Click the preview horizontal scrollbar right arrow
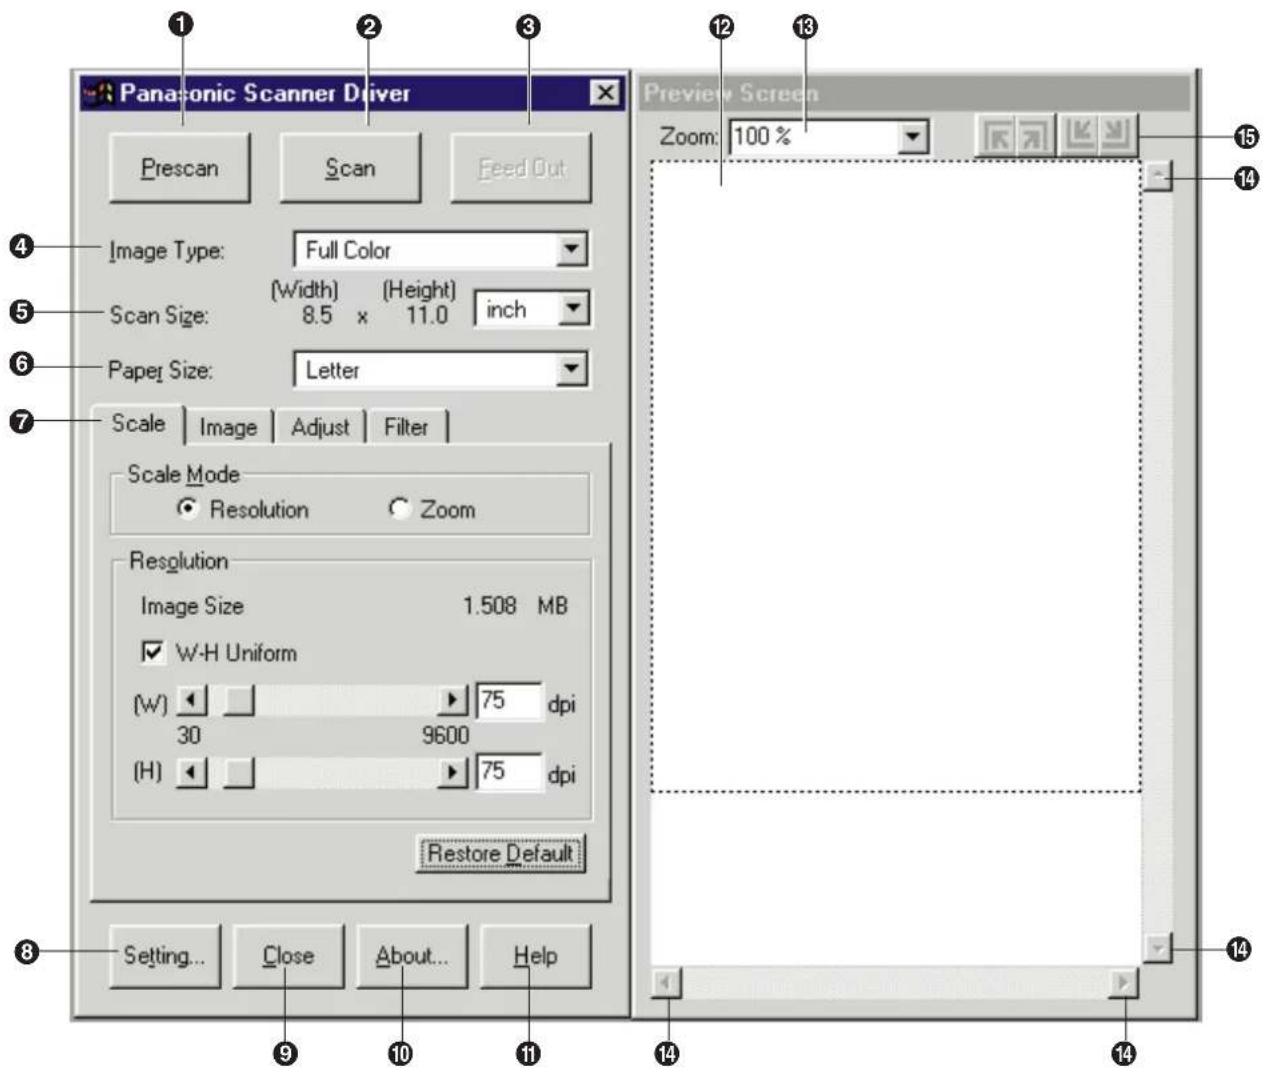The height and width of the screenshot is (1076, 1264). (x=1124, y=984)
